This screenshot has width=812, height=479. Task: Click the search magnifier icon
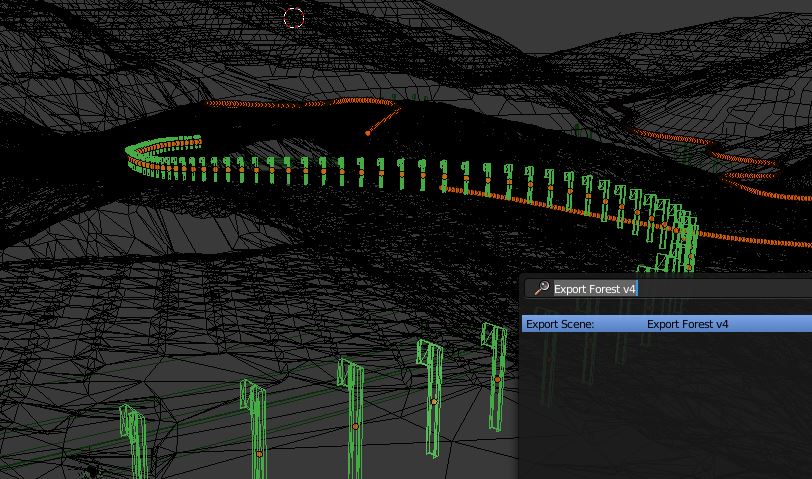click(542, 288)
